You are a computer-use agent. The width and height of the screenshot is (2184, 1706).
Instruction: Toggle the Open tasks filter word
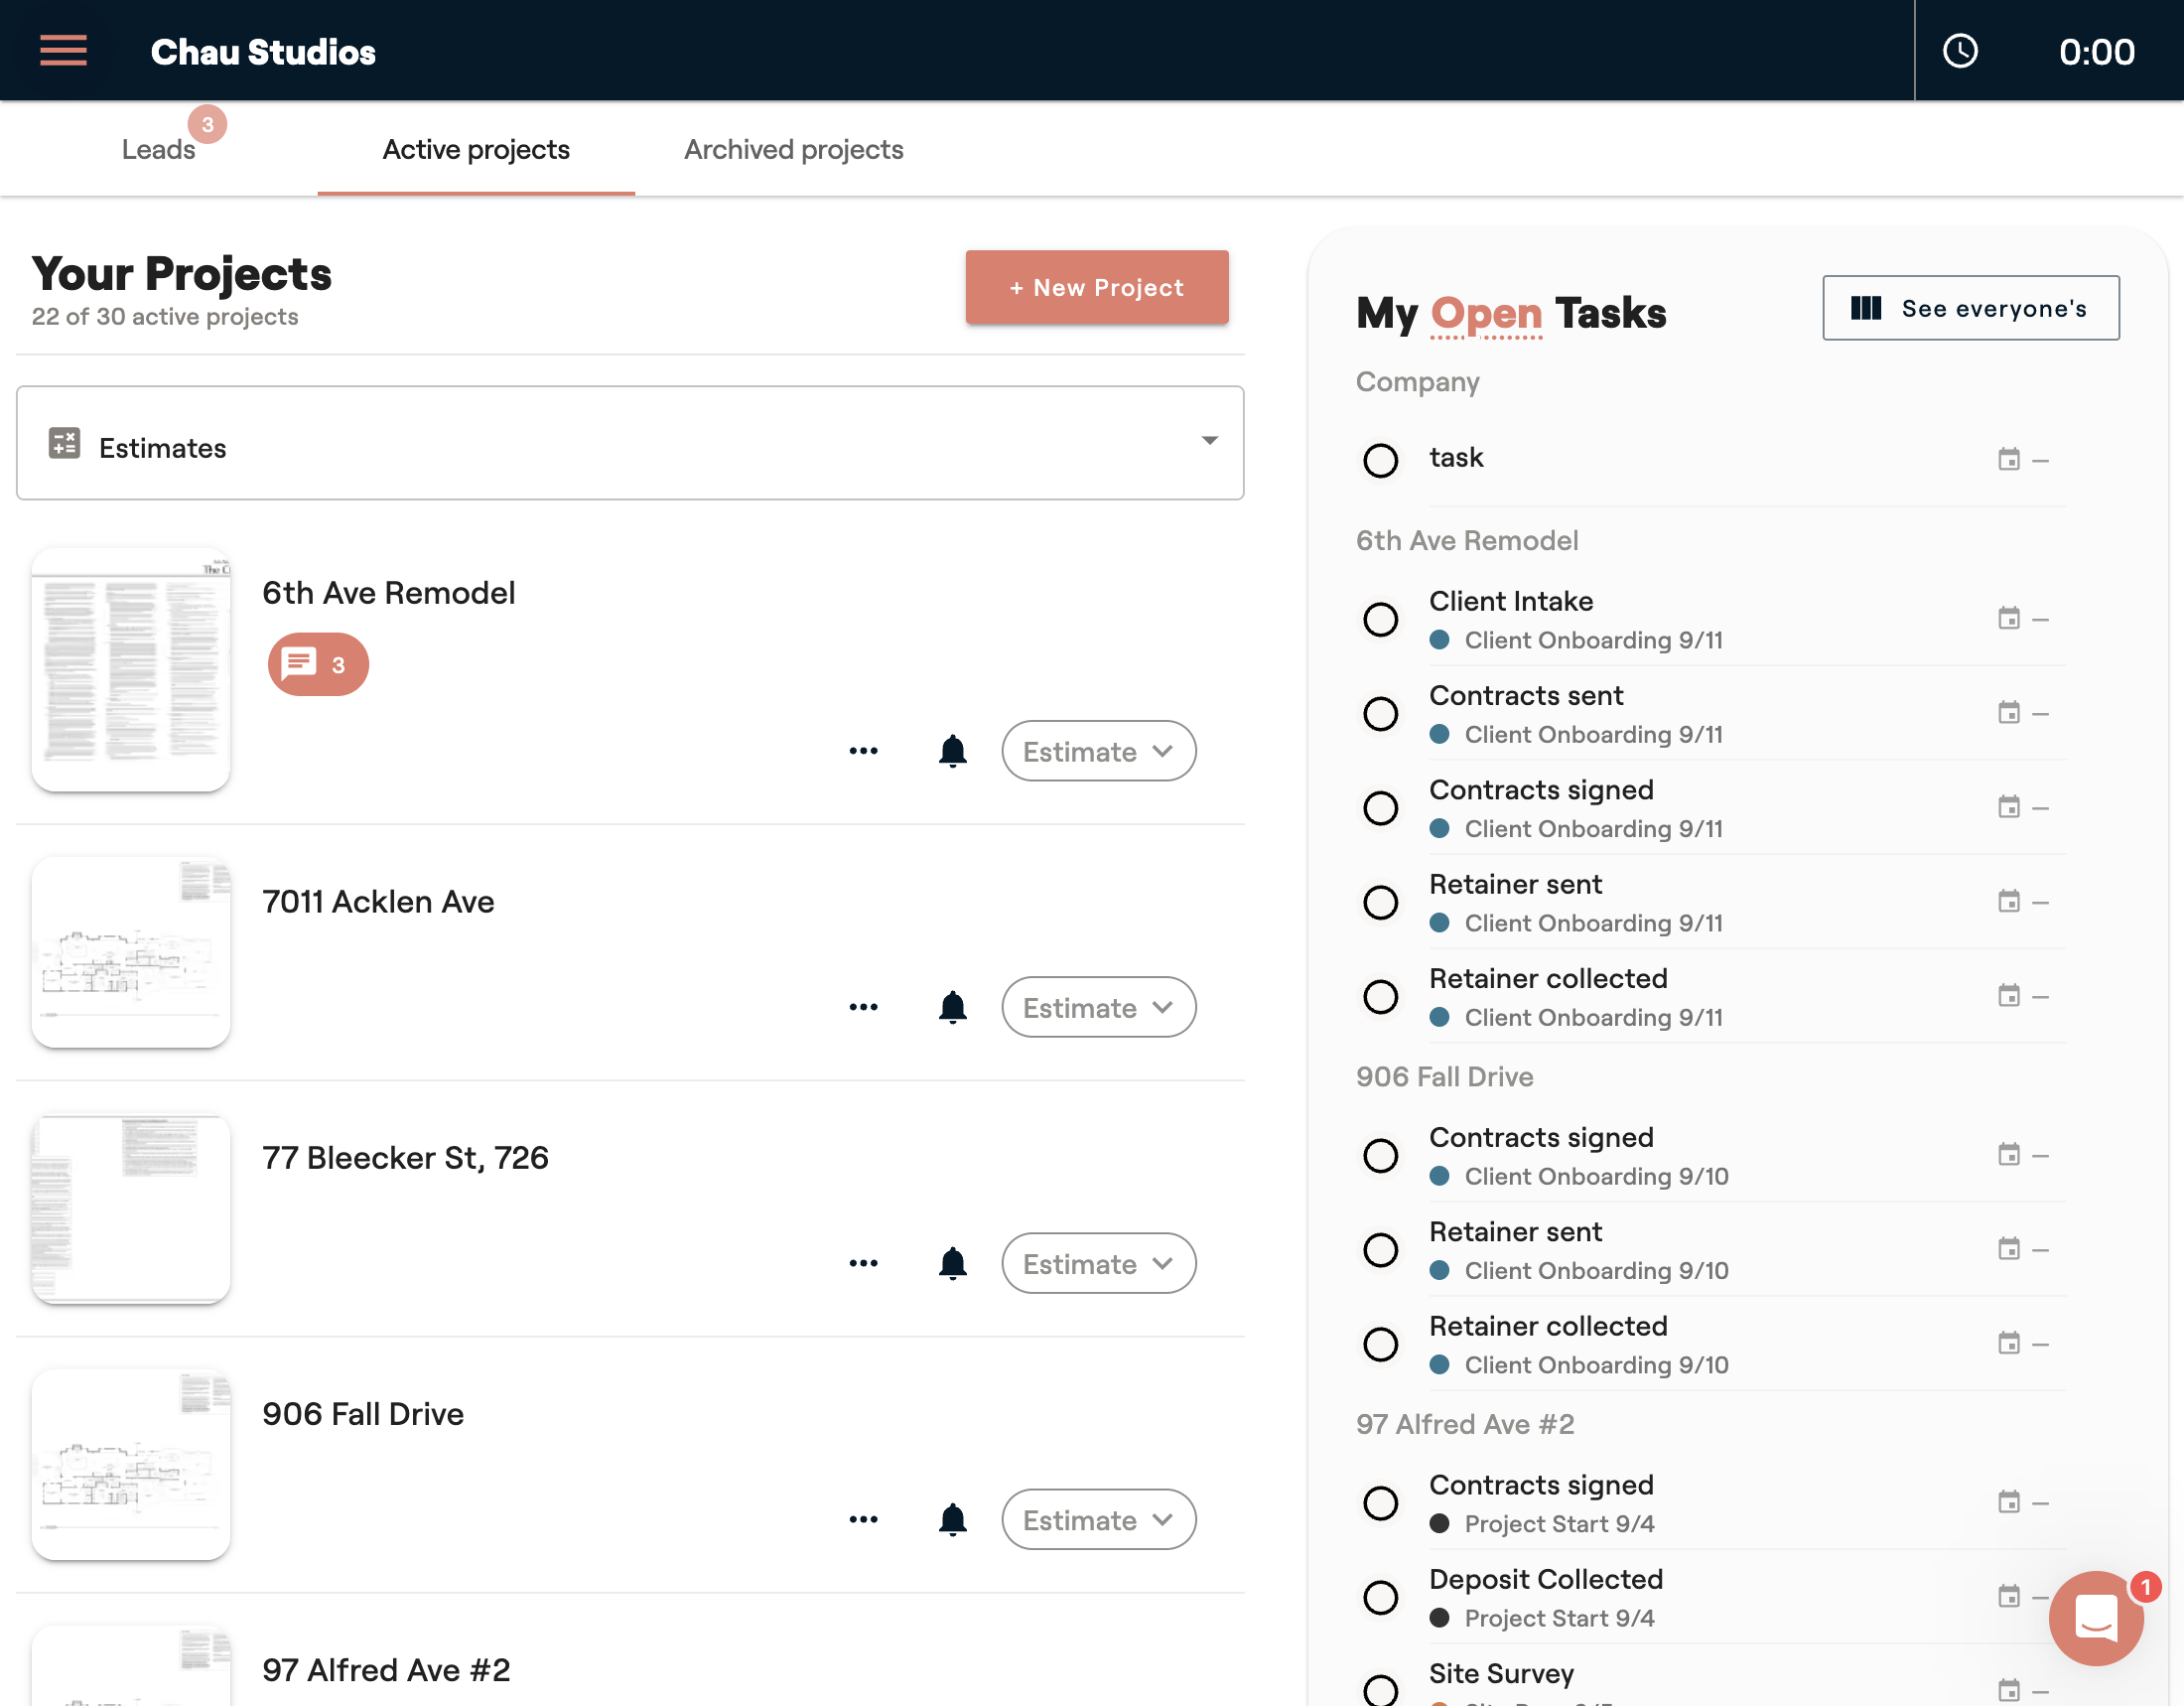tap(1486, 314)
